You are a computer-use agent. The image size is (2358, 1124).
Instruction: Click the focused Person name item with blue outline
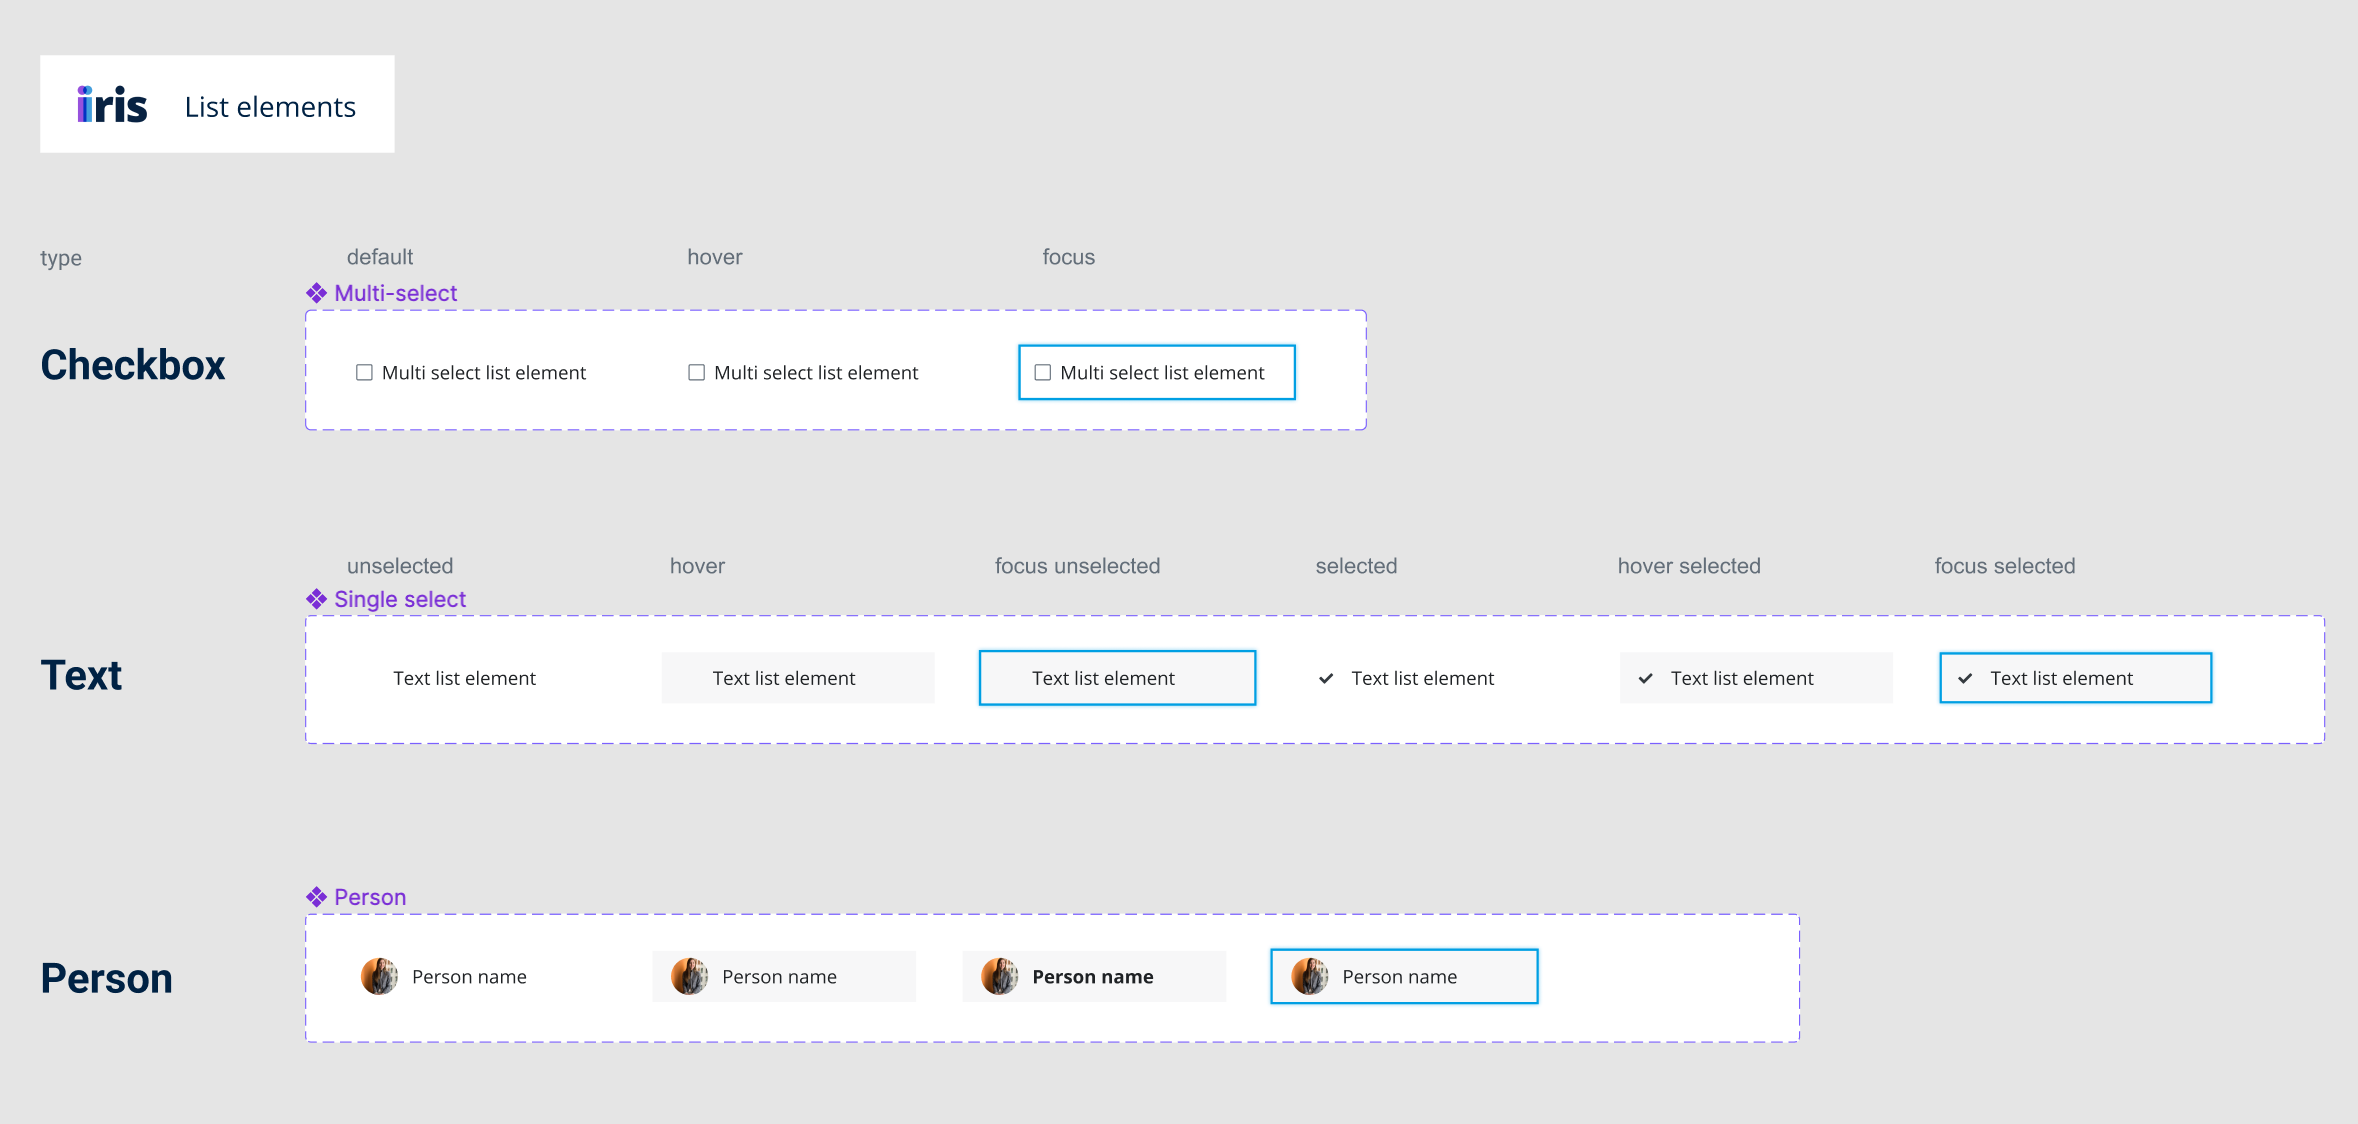[x=1404, y=976]
